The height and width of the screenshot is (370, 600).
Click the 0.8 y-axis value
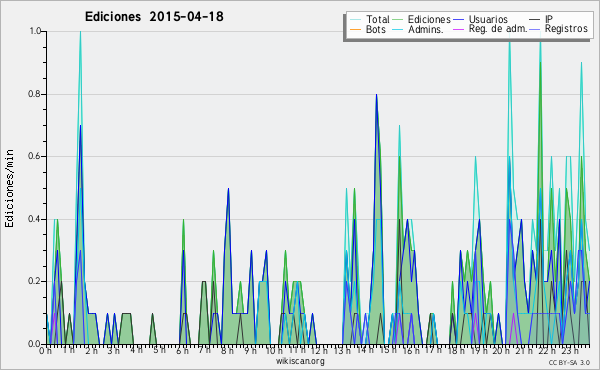coord(35,94)
